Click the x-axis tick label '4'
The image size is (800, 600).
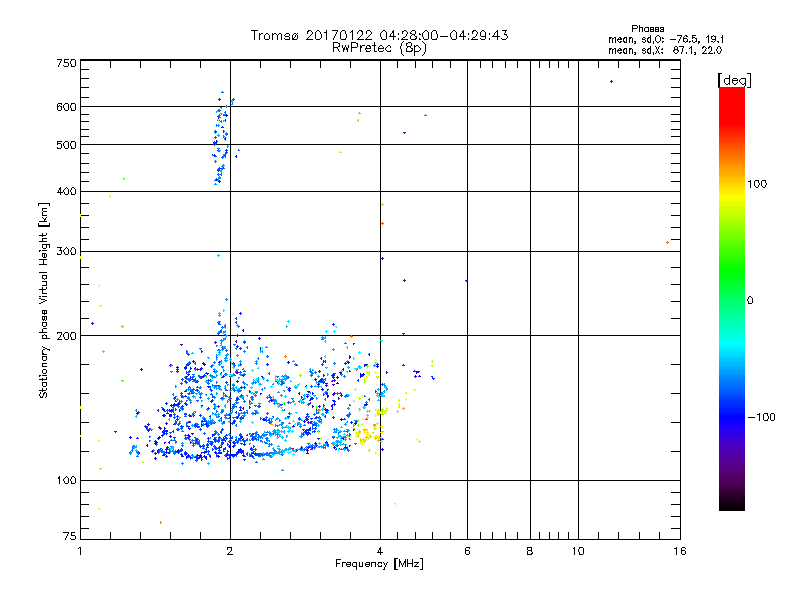(380, 551)
